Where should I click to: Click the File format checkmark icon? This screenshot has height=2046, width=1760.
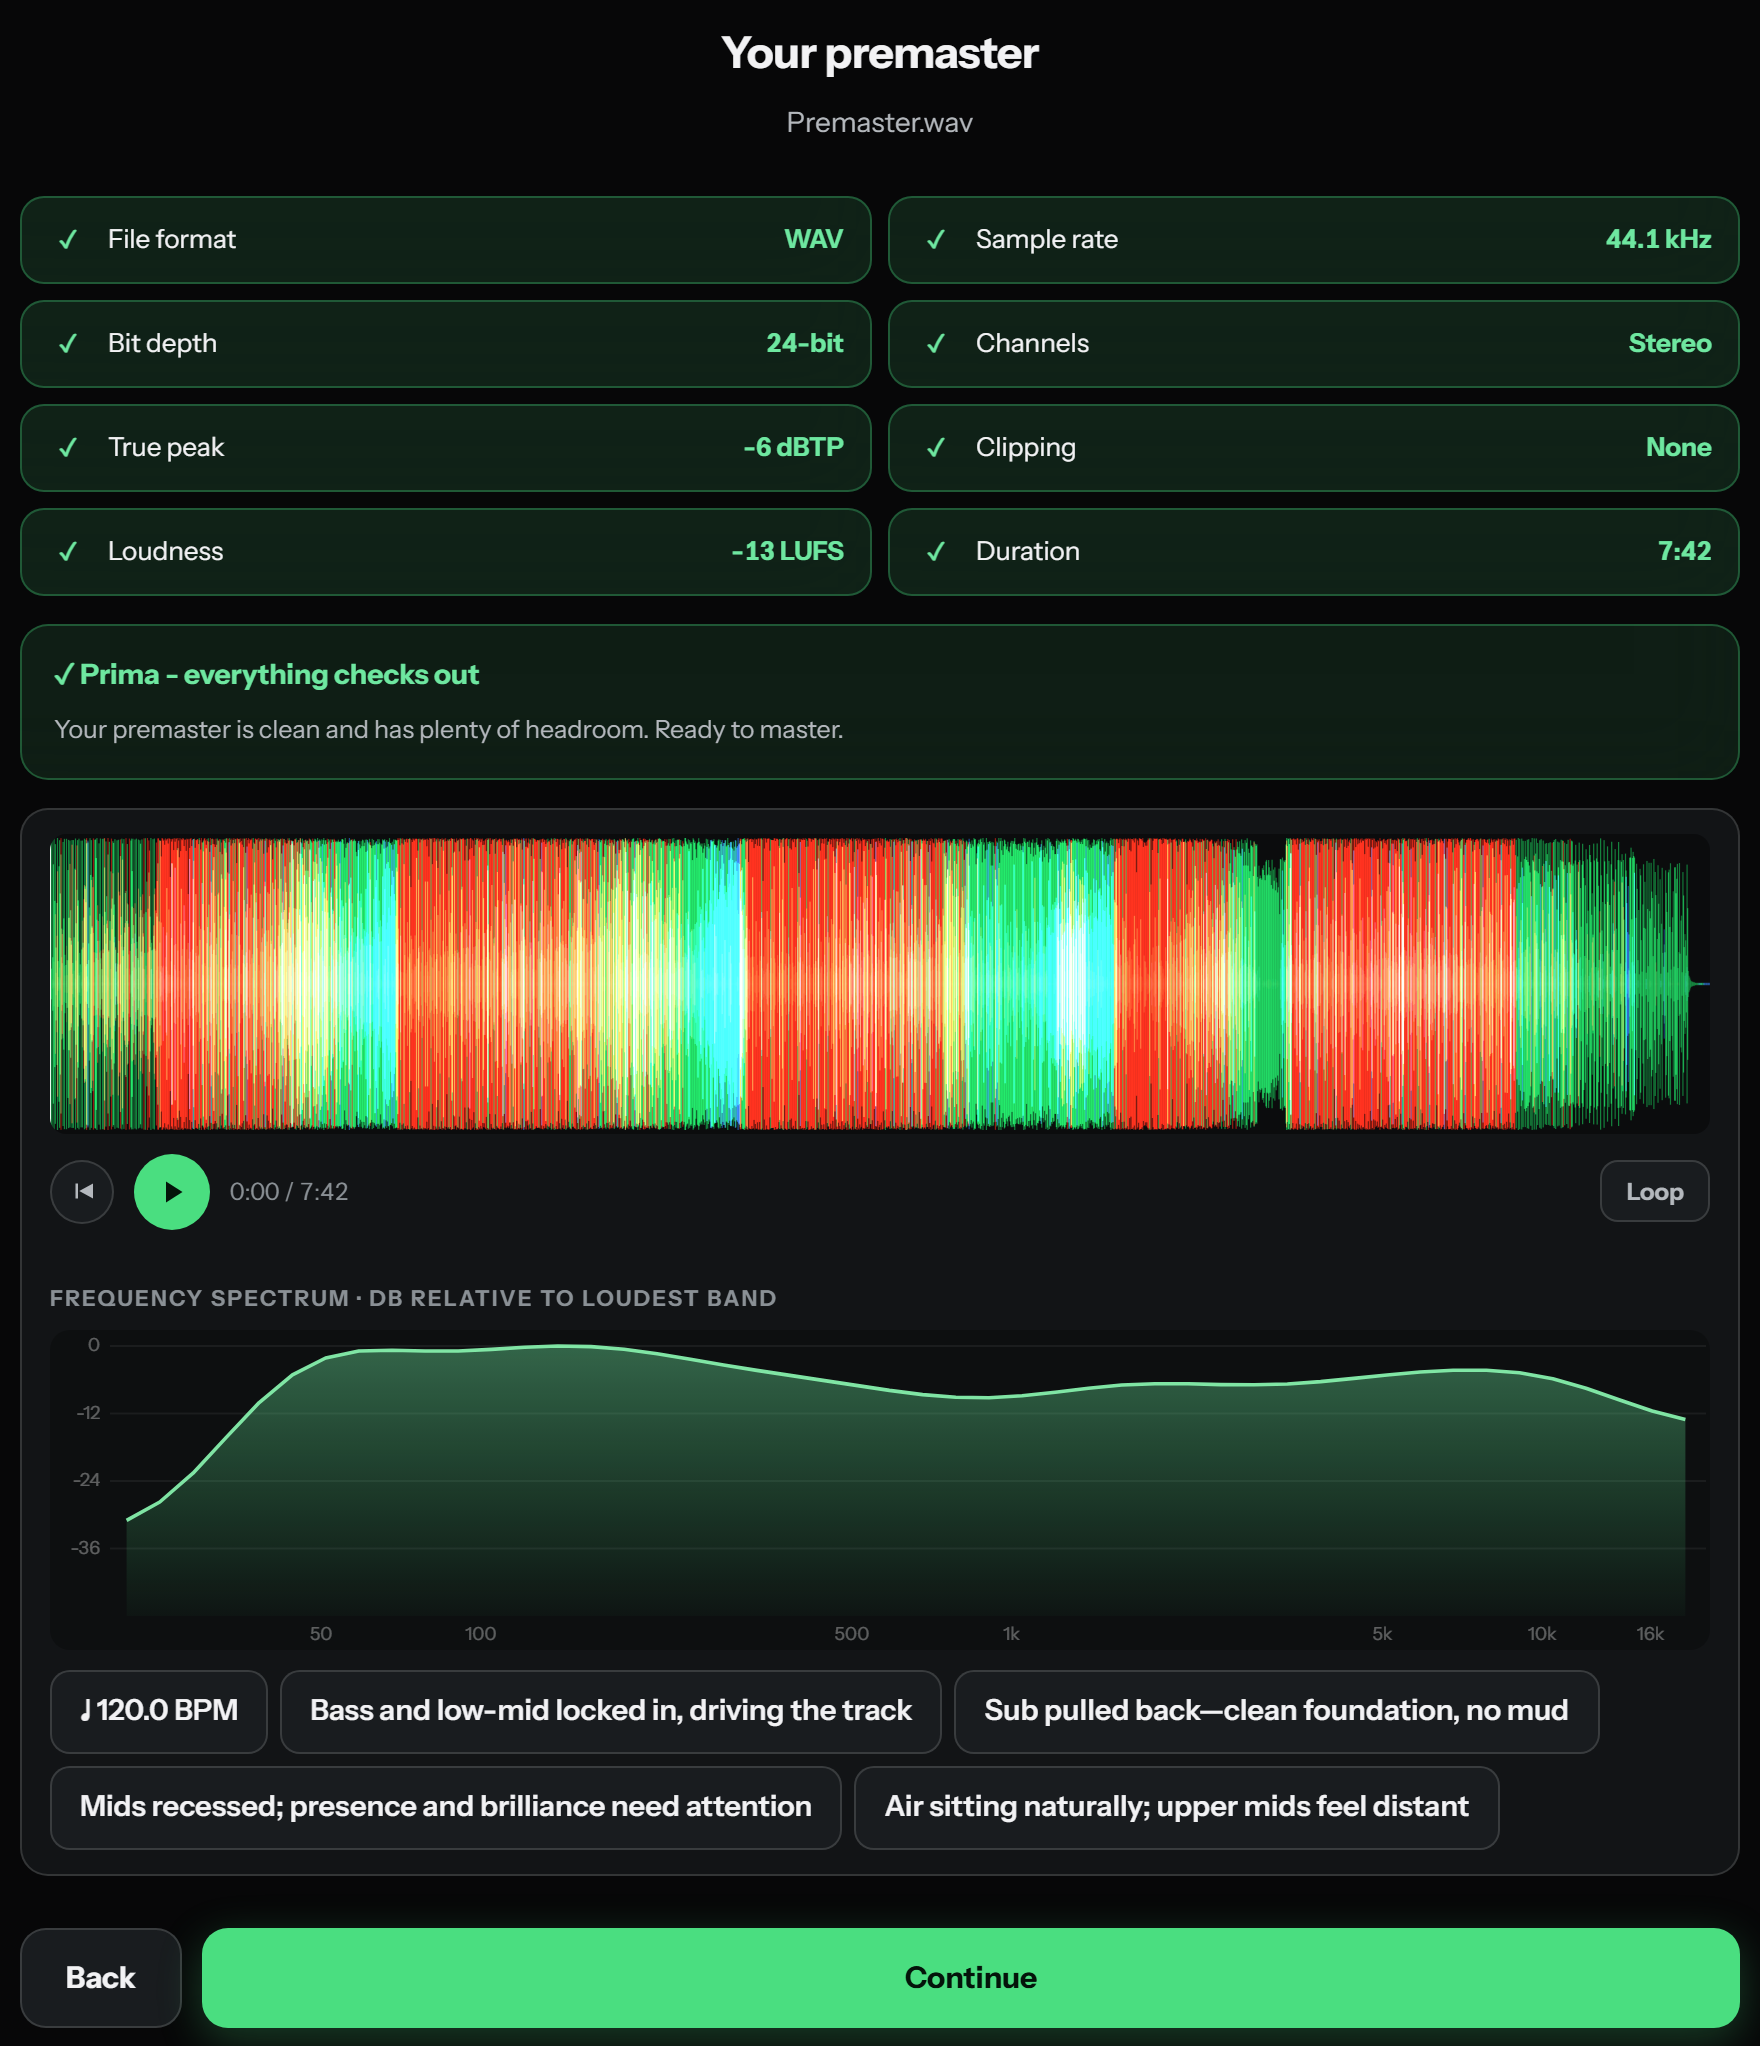[68, 240]
